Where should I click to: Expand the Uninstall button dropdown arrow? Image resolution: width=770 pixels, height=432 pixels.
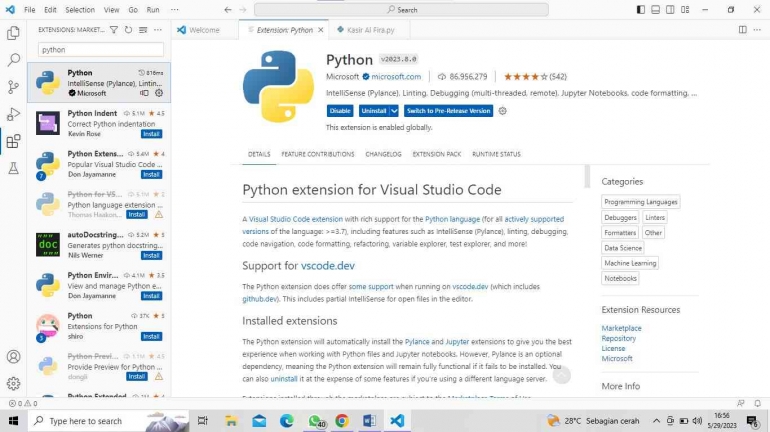pos(394,111)
